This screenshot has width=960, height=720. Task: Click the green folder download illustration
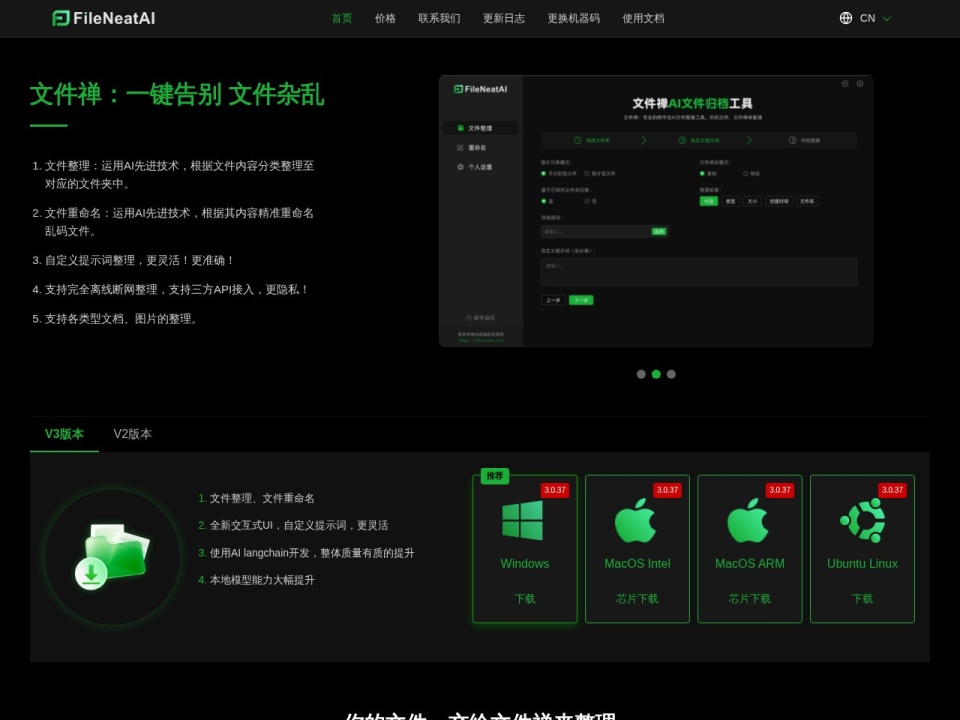pos(113,557)
